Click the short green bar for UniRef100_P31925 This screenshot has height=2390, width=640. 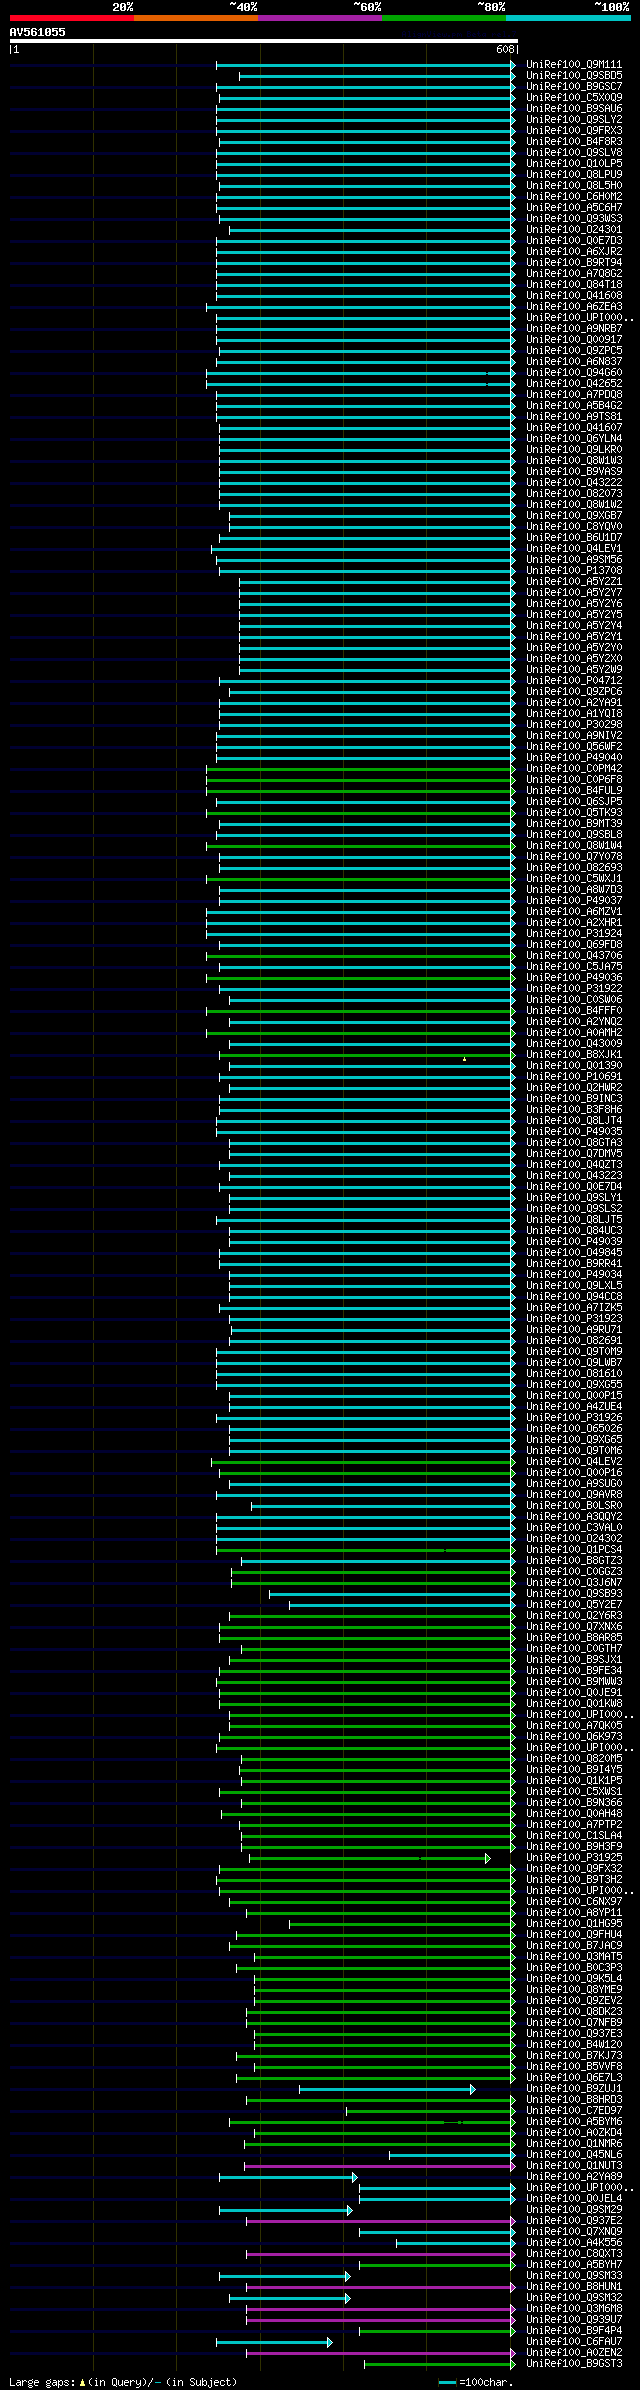click(x=369, y=1858)
